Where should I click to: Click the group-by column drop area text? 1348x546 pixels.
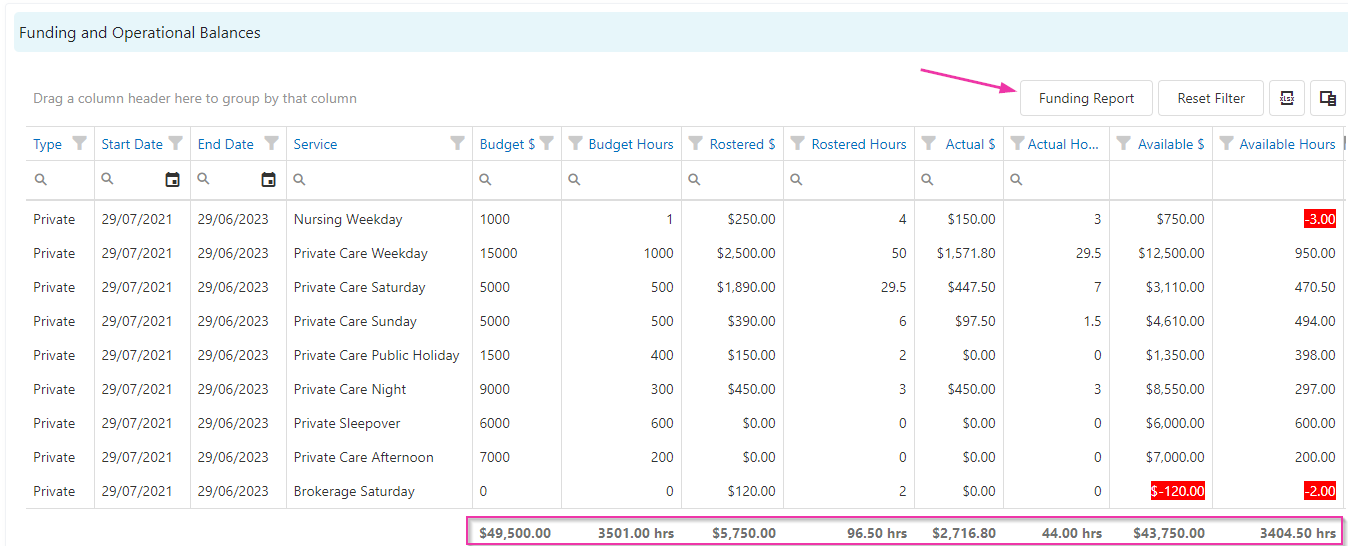click(195, 98)
